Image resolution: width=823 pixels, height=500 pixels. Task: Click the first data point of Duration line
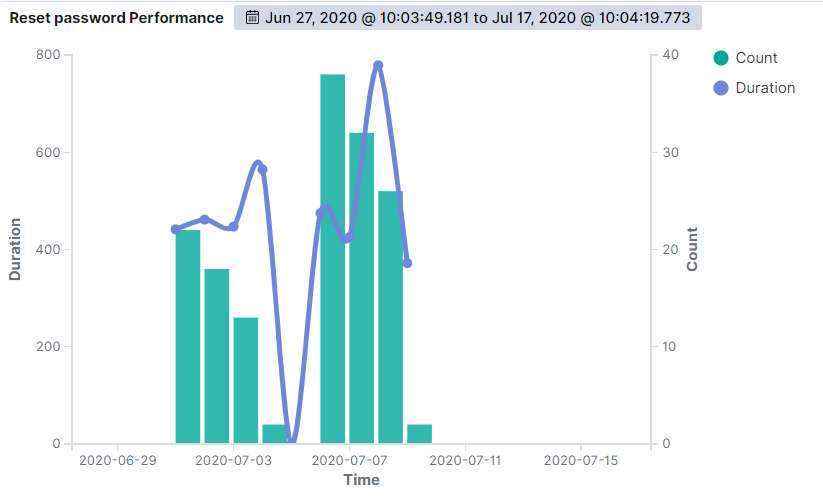(x=175, y=229)
